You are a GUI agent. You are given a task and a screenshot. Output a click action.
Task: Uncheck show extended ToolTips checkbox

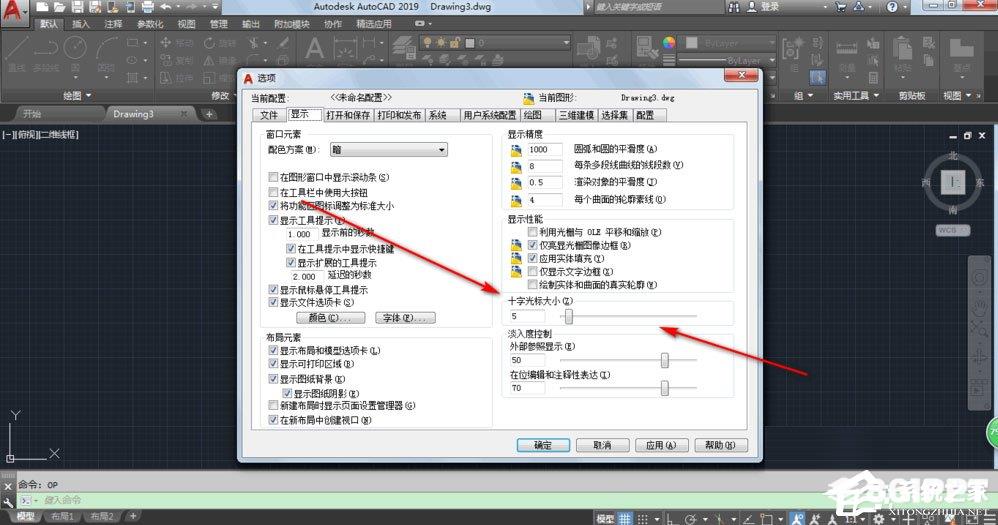coord(291,262)
